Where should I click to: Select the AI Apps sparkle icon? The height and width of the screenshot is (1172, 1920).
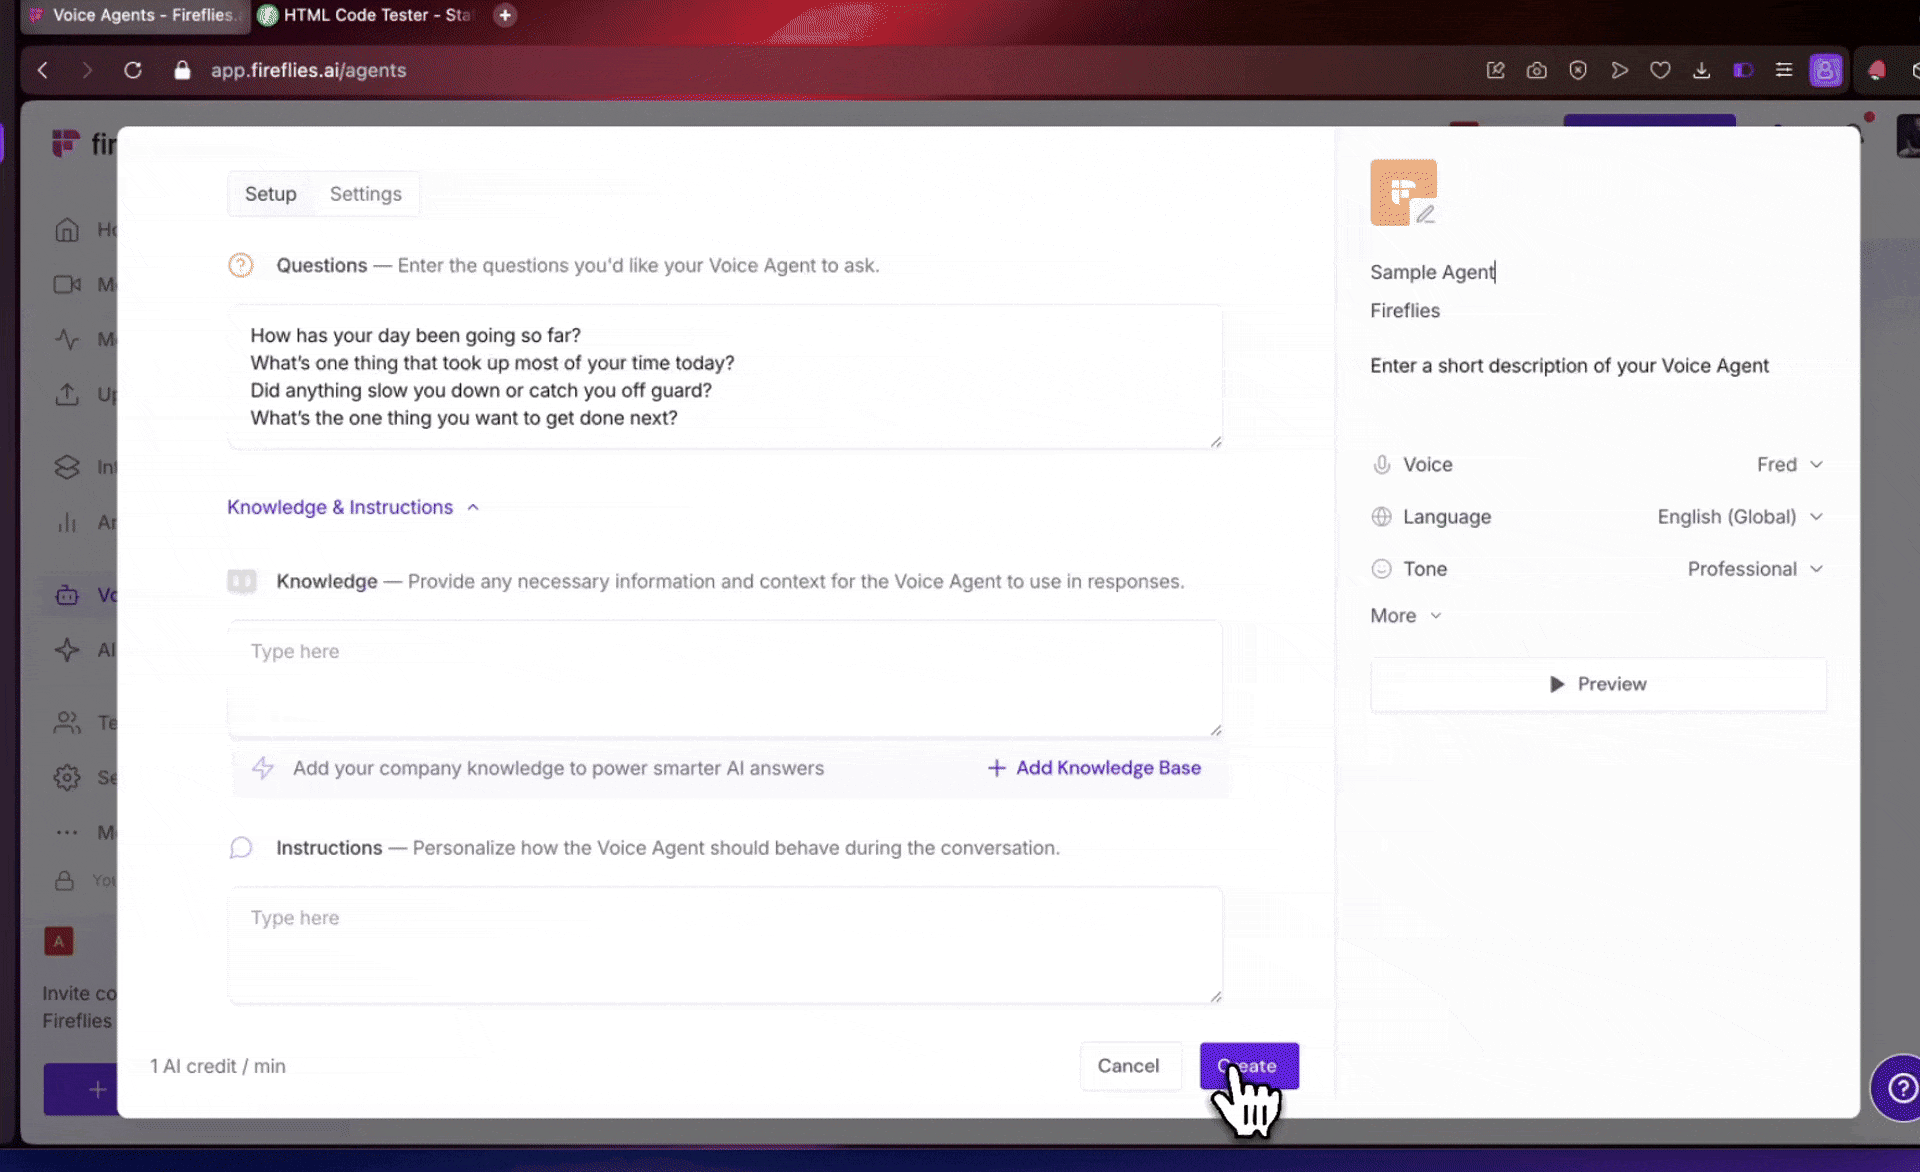[x=67, y=649]
